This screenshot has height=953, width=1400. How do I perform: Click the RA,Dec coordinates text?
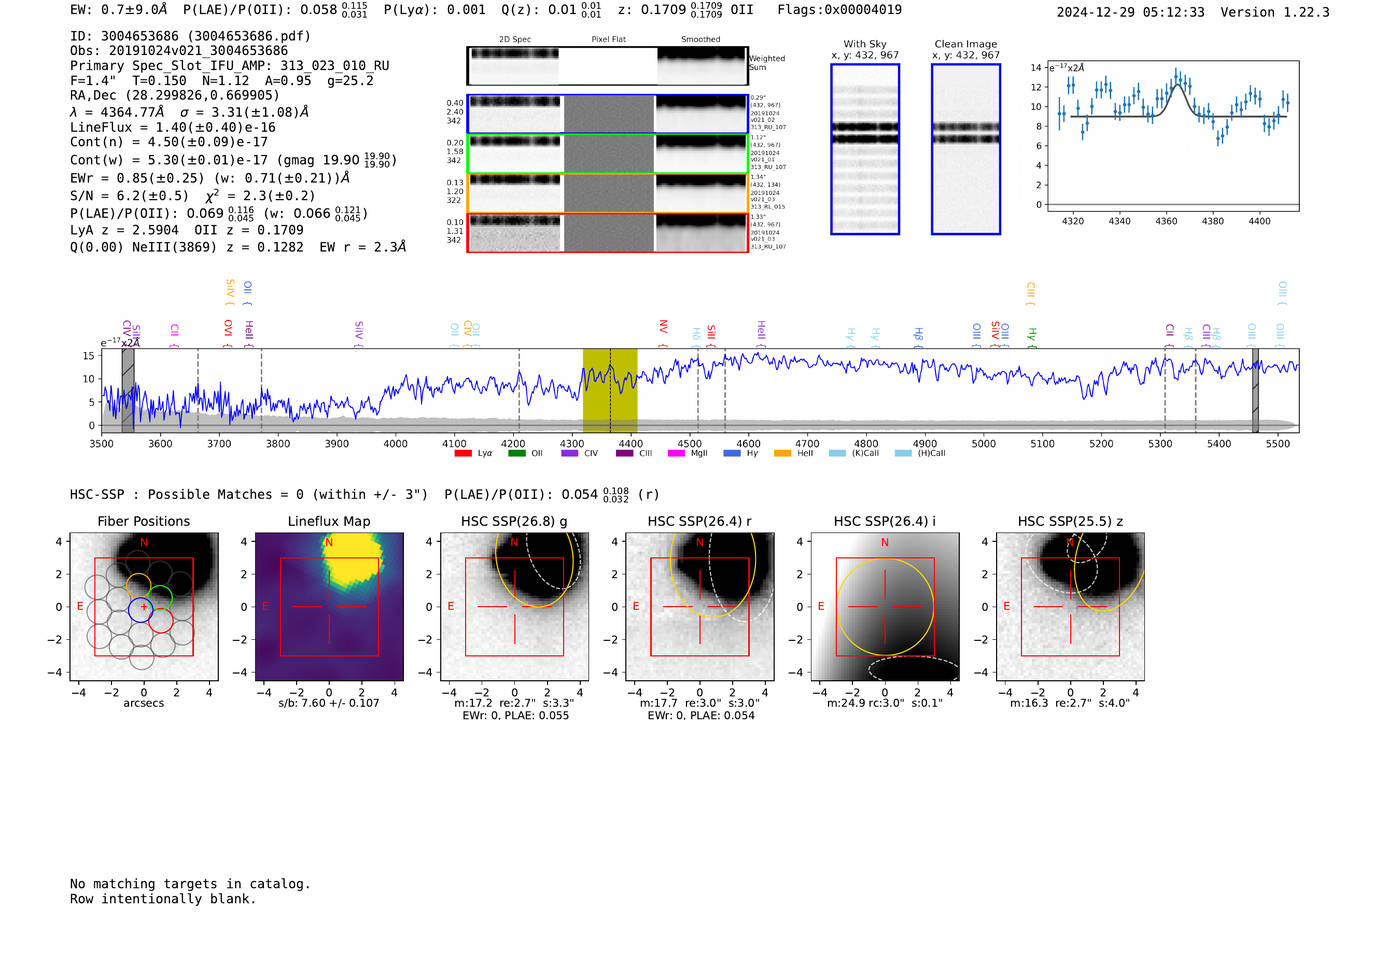pyautogui.click(x=175, y=96)
